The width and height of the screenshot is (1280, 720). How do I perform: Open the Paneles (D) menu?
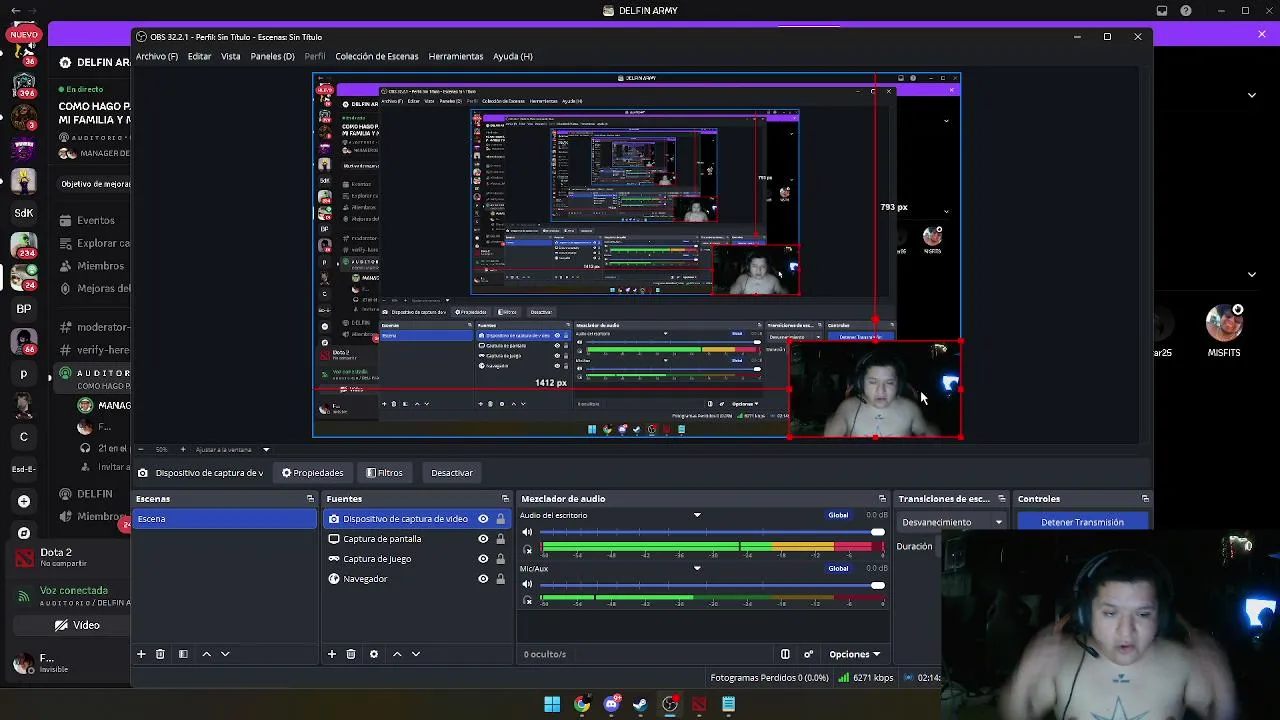[x=272, y=56]
